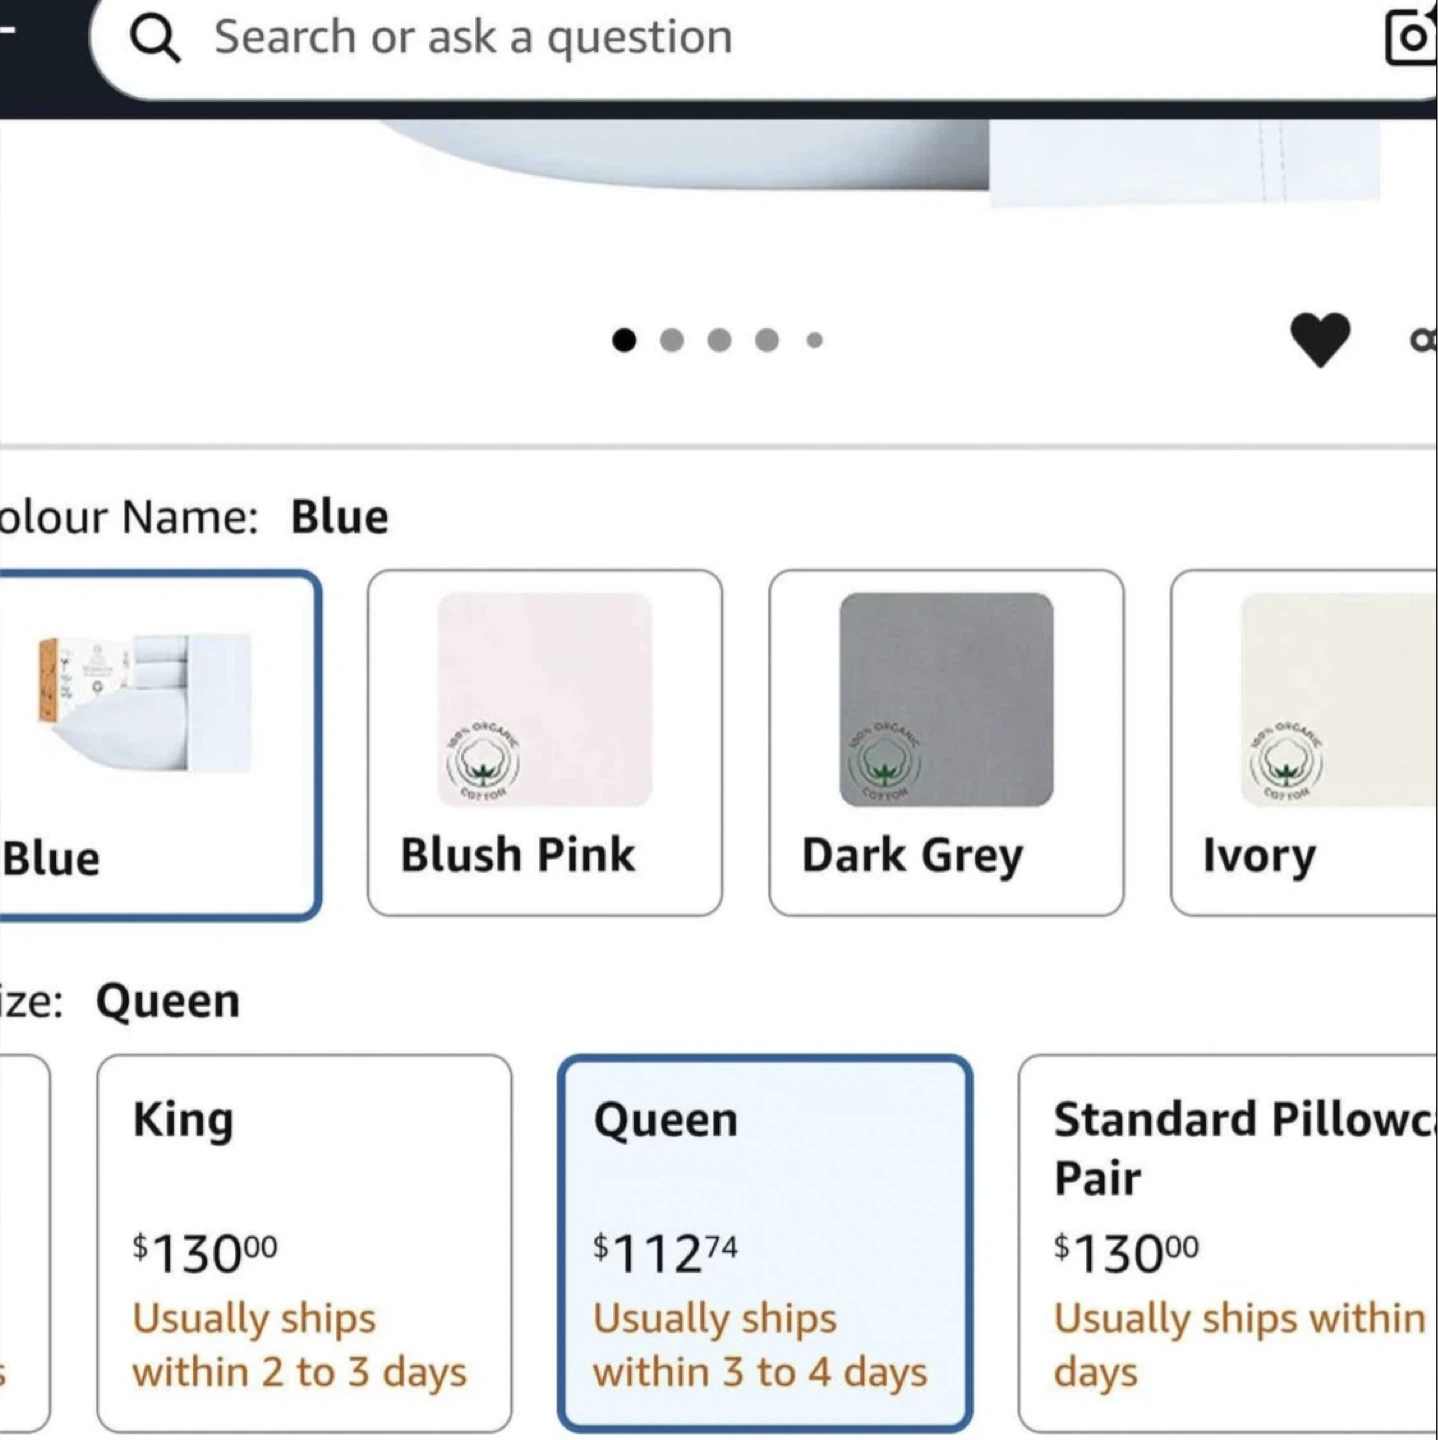Choose the Blush Pink colour swatch

544,742
